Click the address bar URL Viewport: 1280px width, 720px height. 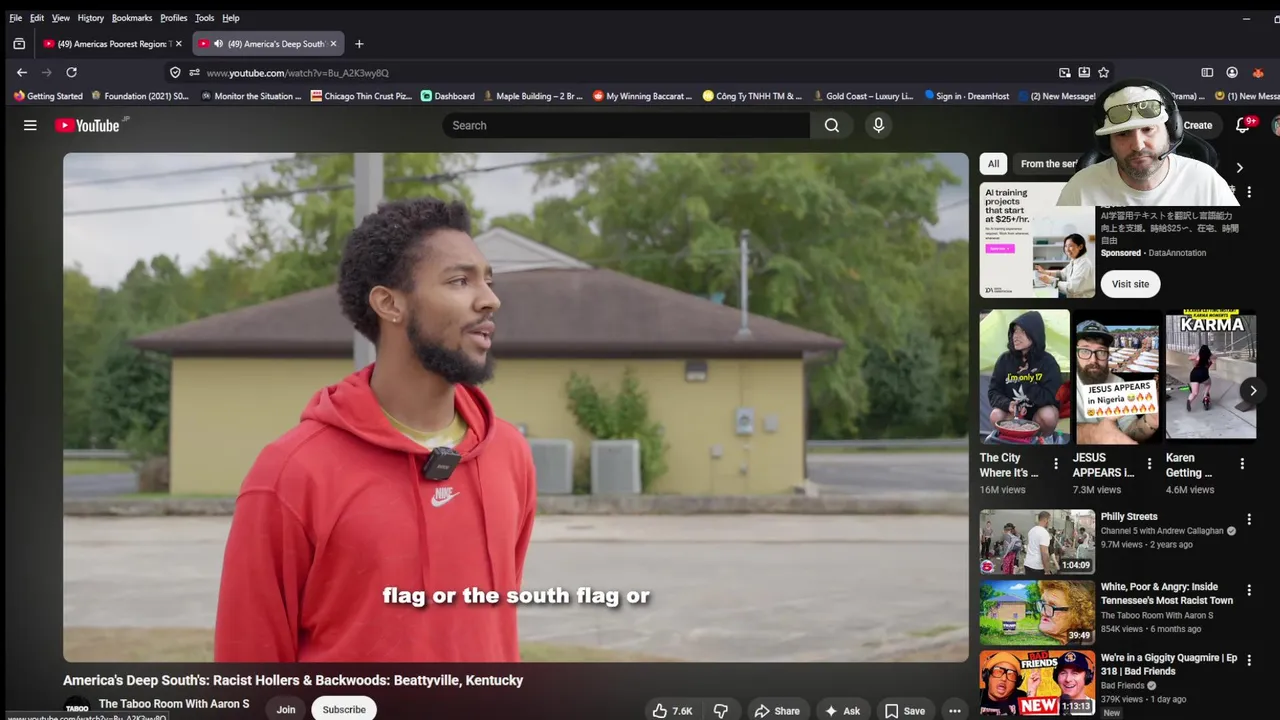pyautogui.click(x=298, y=73)
